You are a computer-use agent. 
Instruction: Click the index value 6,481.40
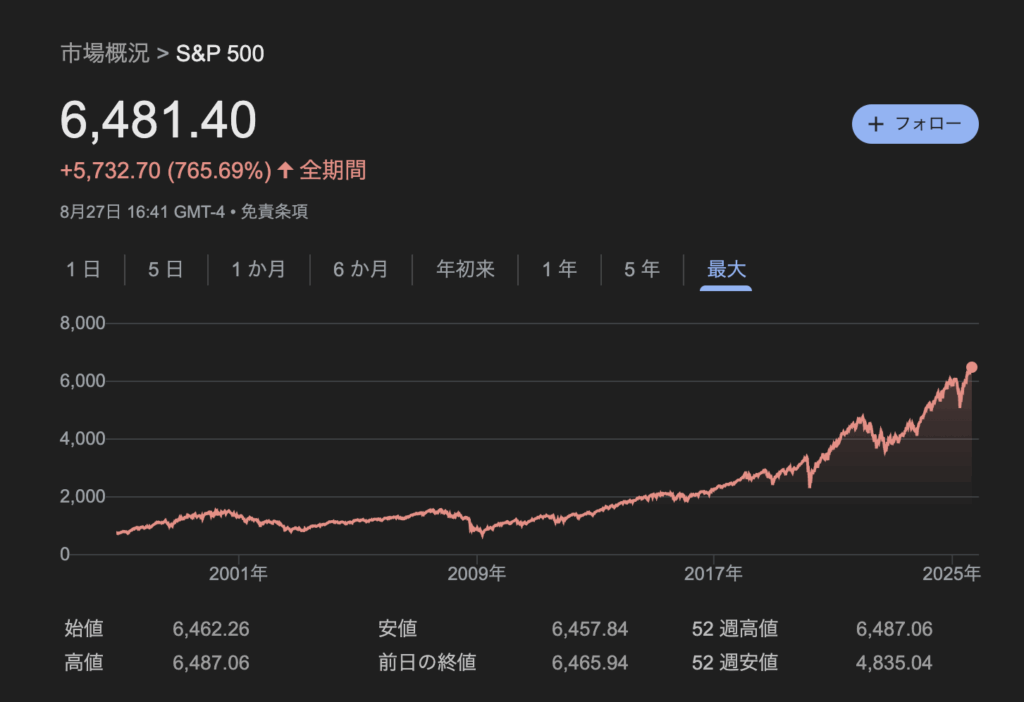pyautogui.click(x=158, y=120)
